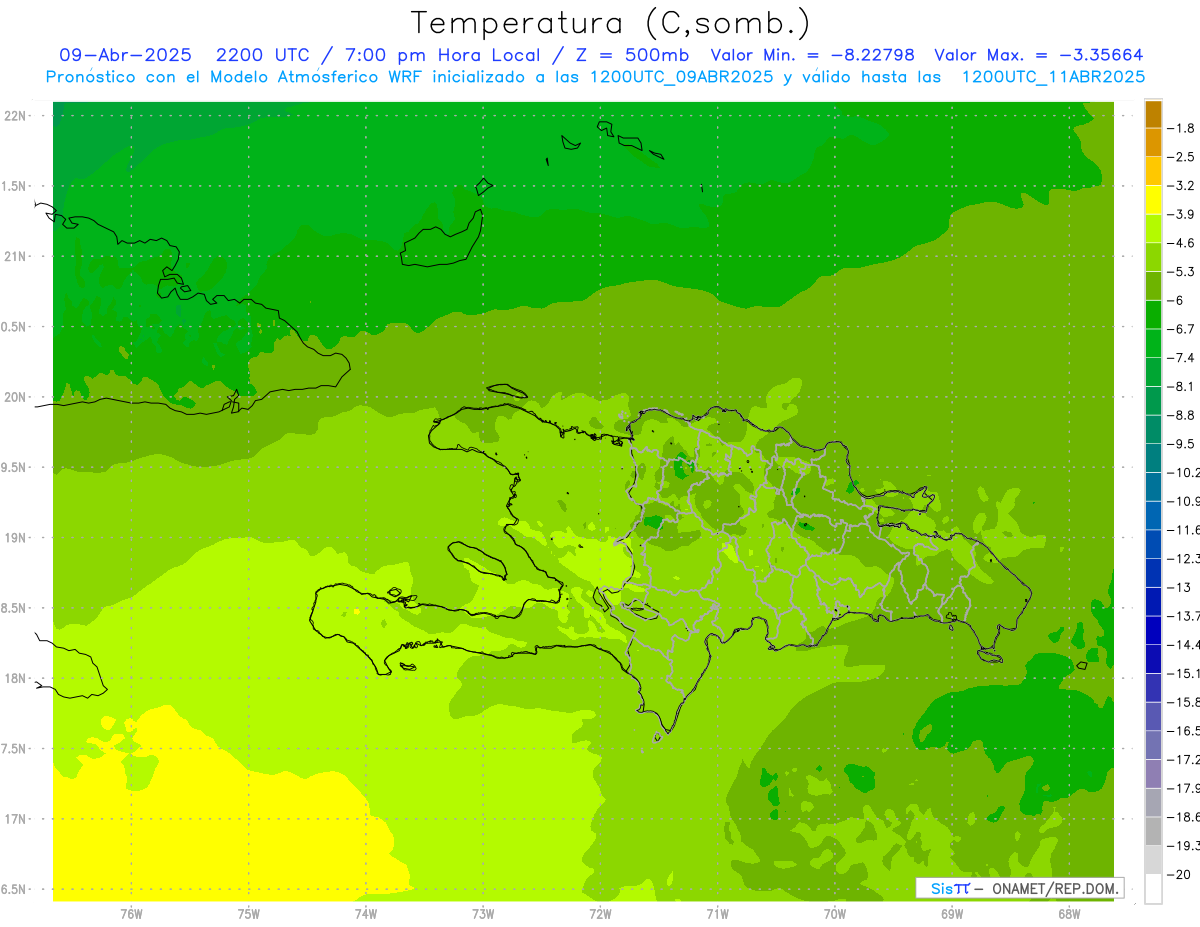Click the "70W" longitude label
The height and width of the screenshot is (927, 1200).
point(835,913)
